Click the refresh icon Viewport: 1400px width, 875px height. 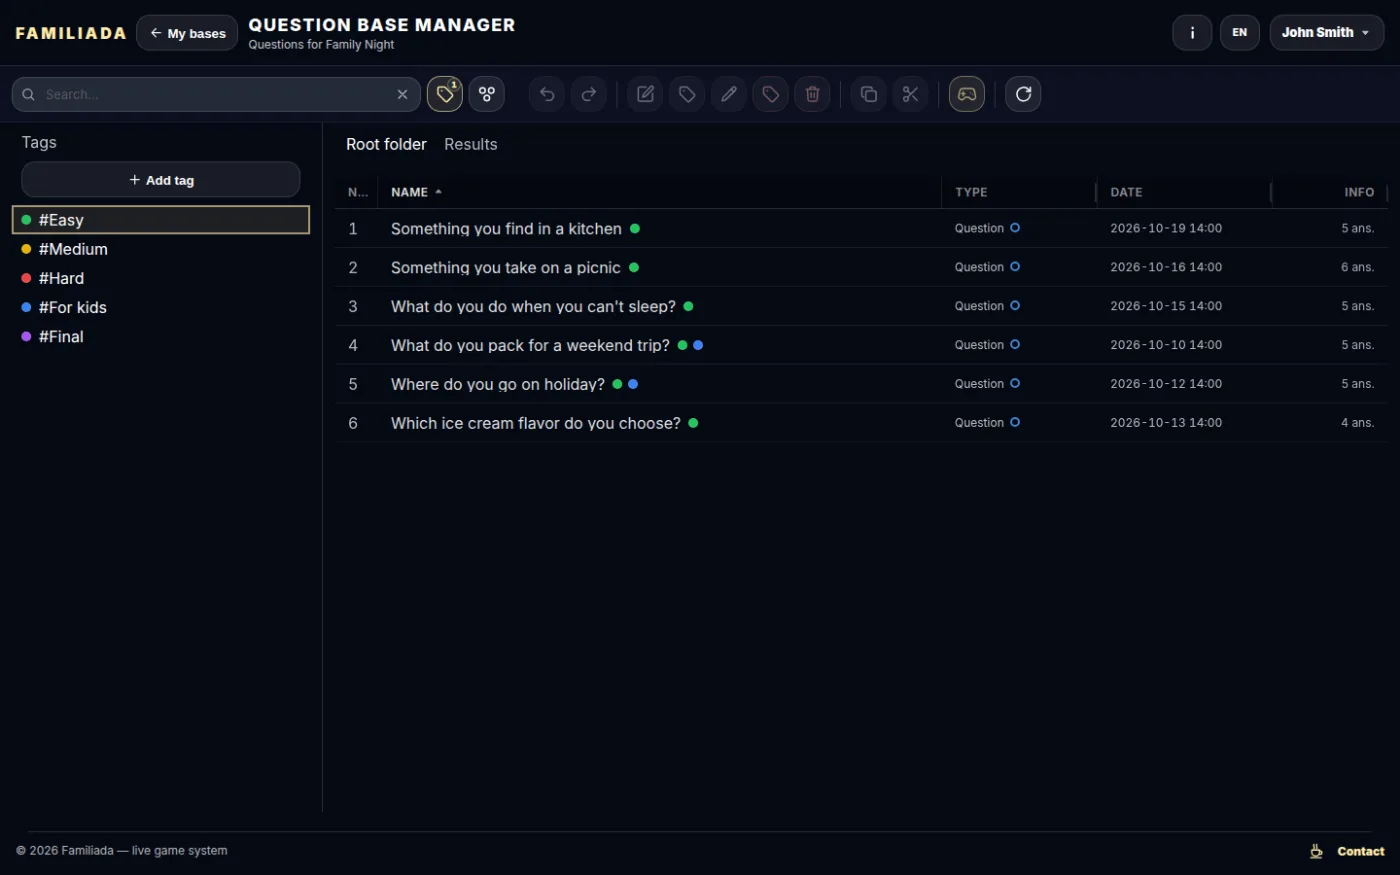point(1023,94)
